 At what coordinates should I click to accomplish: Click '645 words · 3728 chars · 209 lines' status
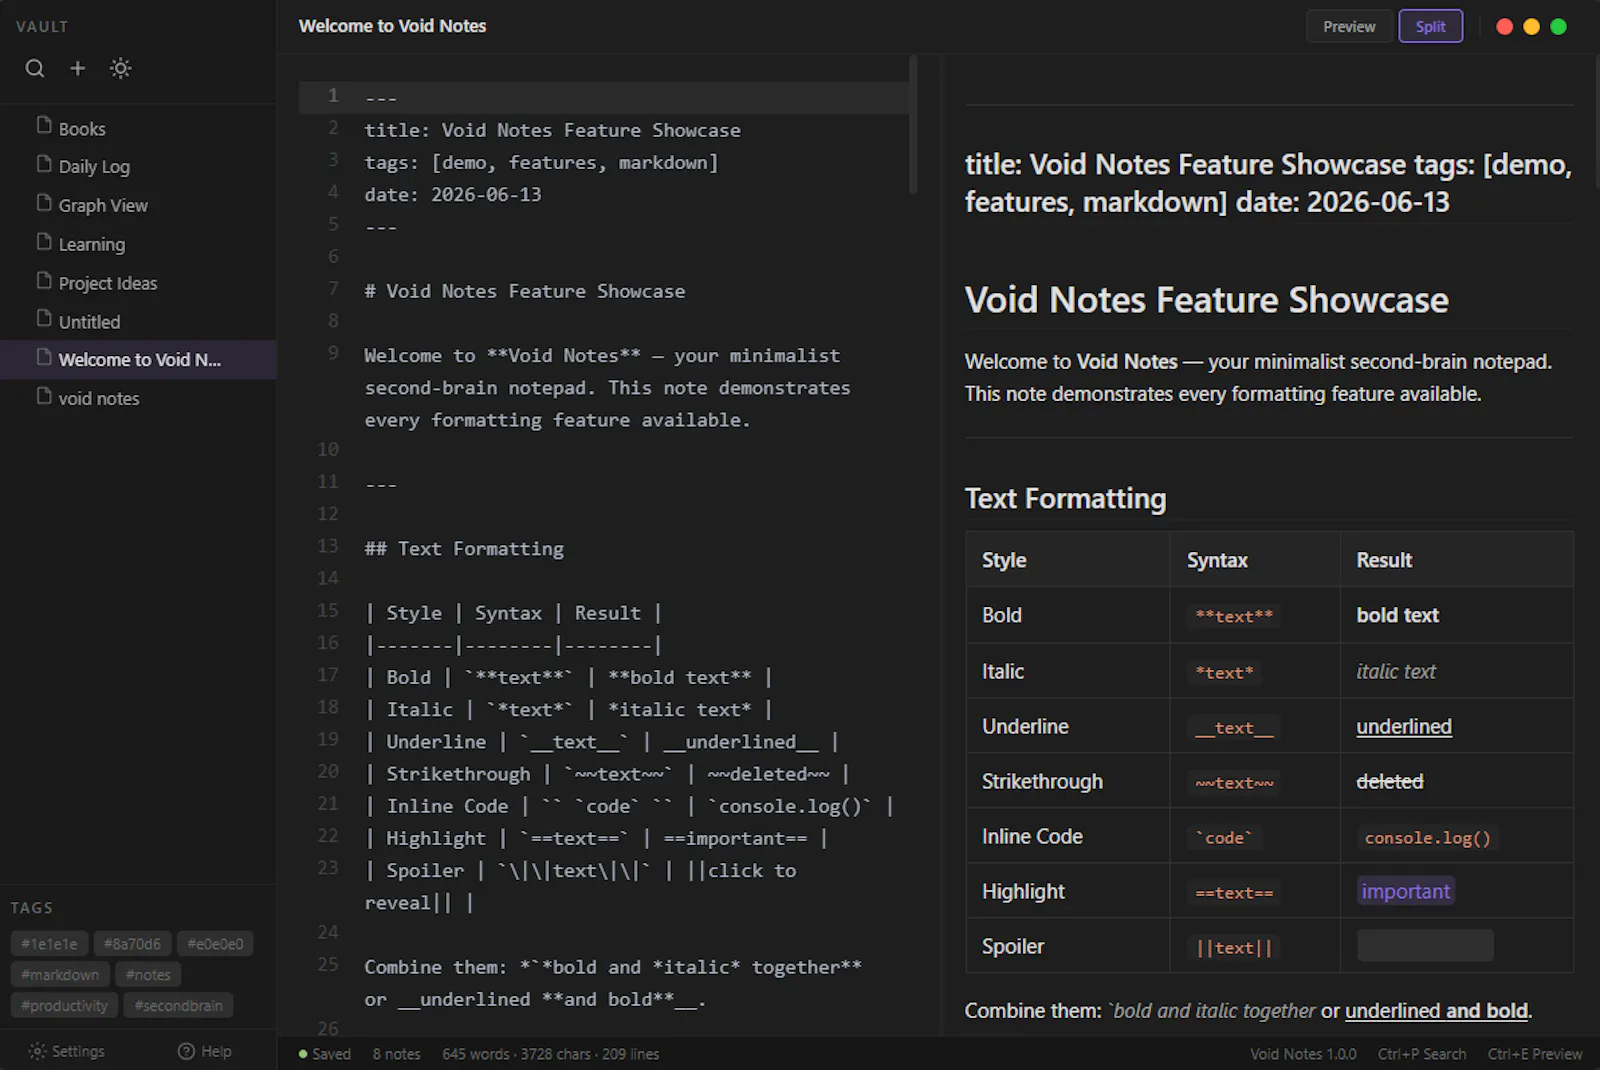coord(550,1054)
